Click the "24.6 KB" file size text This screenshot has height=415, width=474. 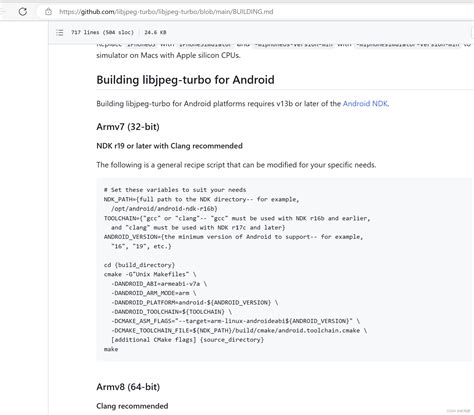(x=155, y=32)
